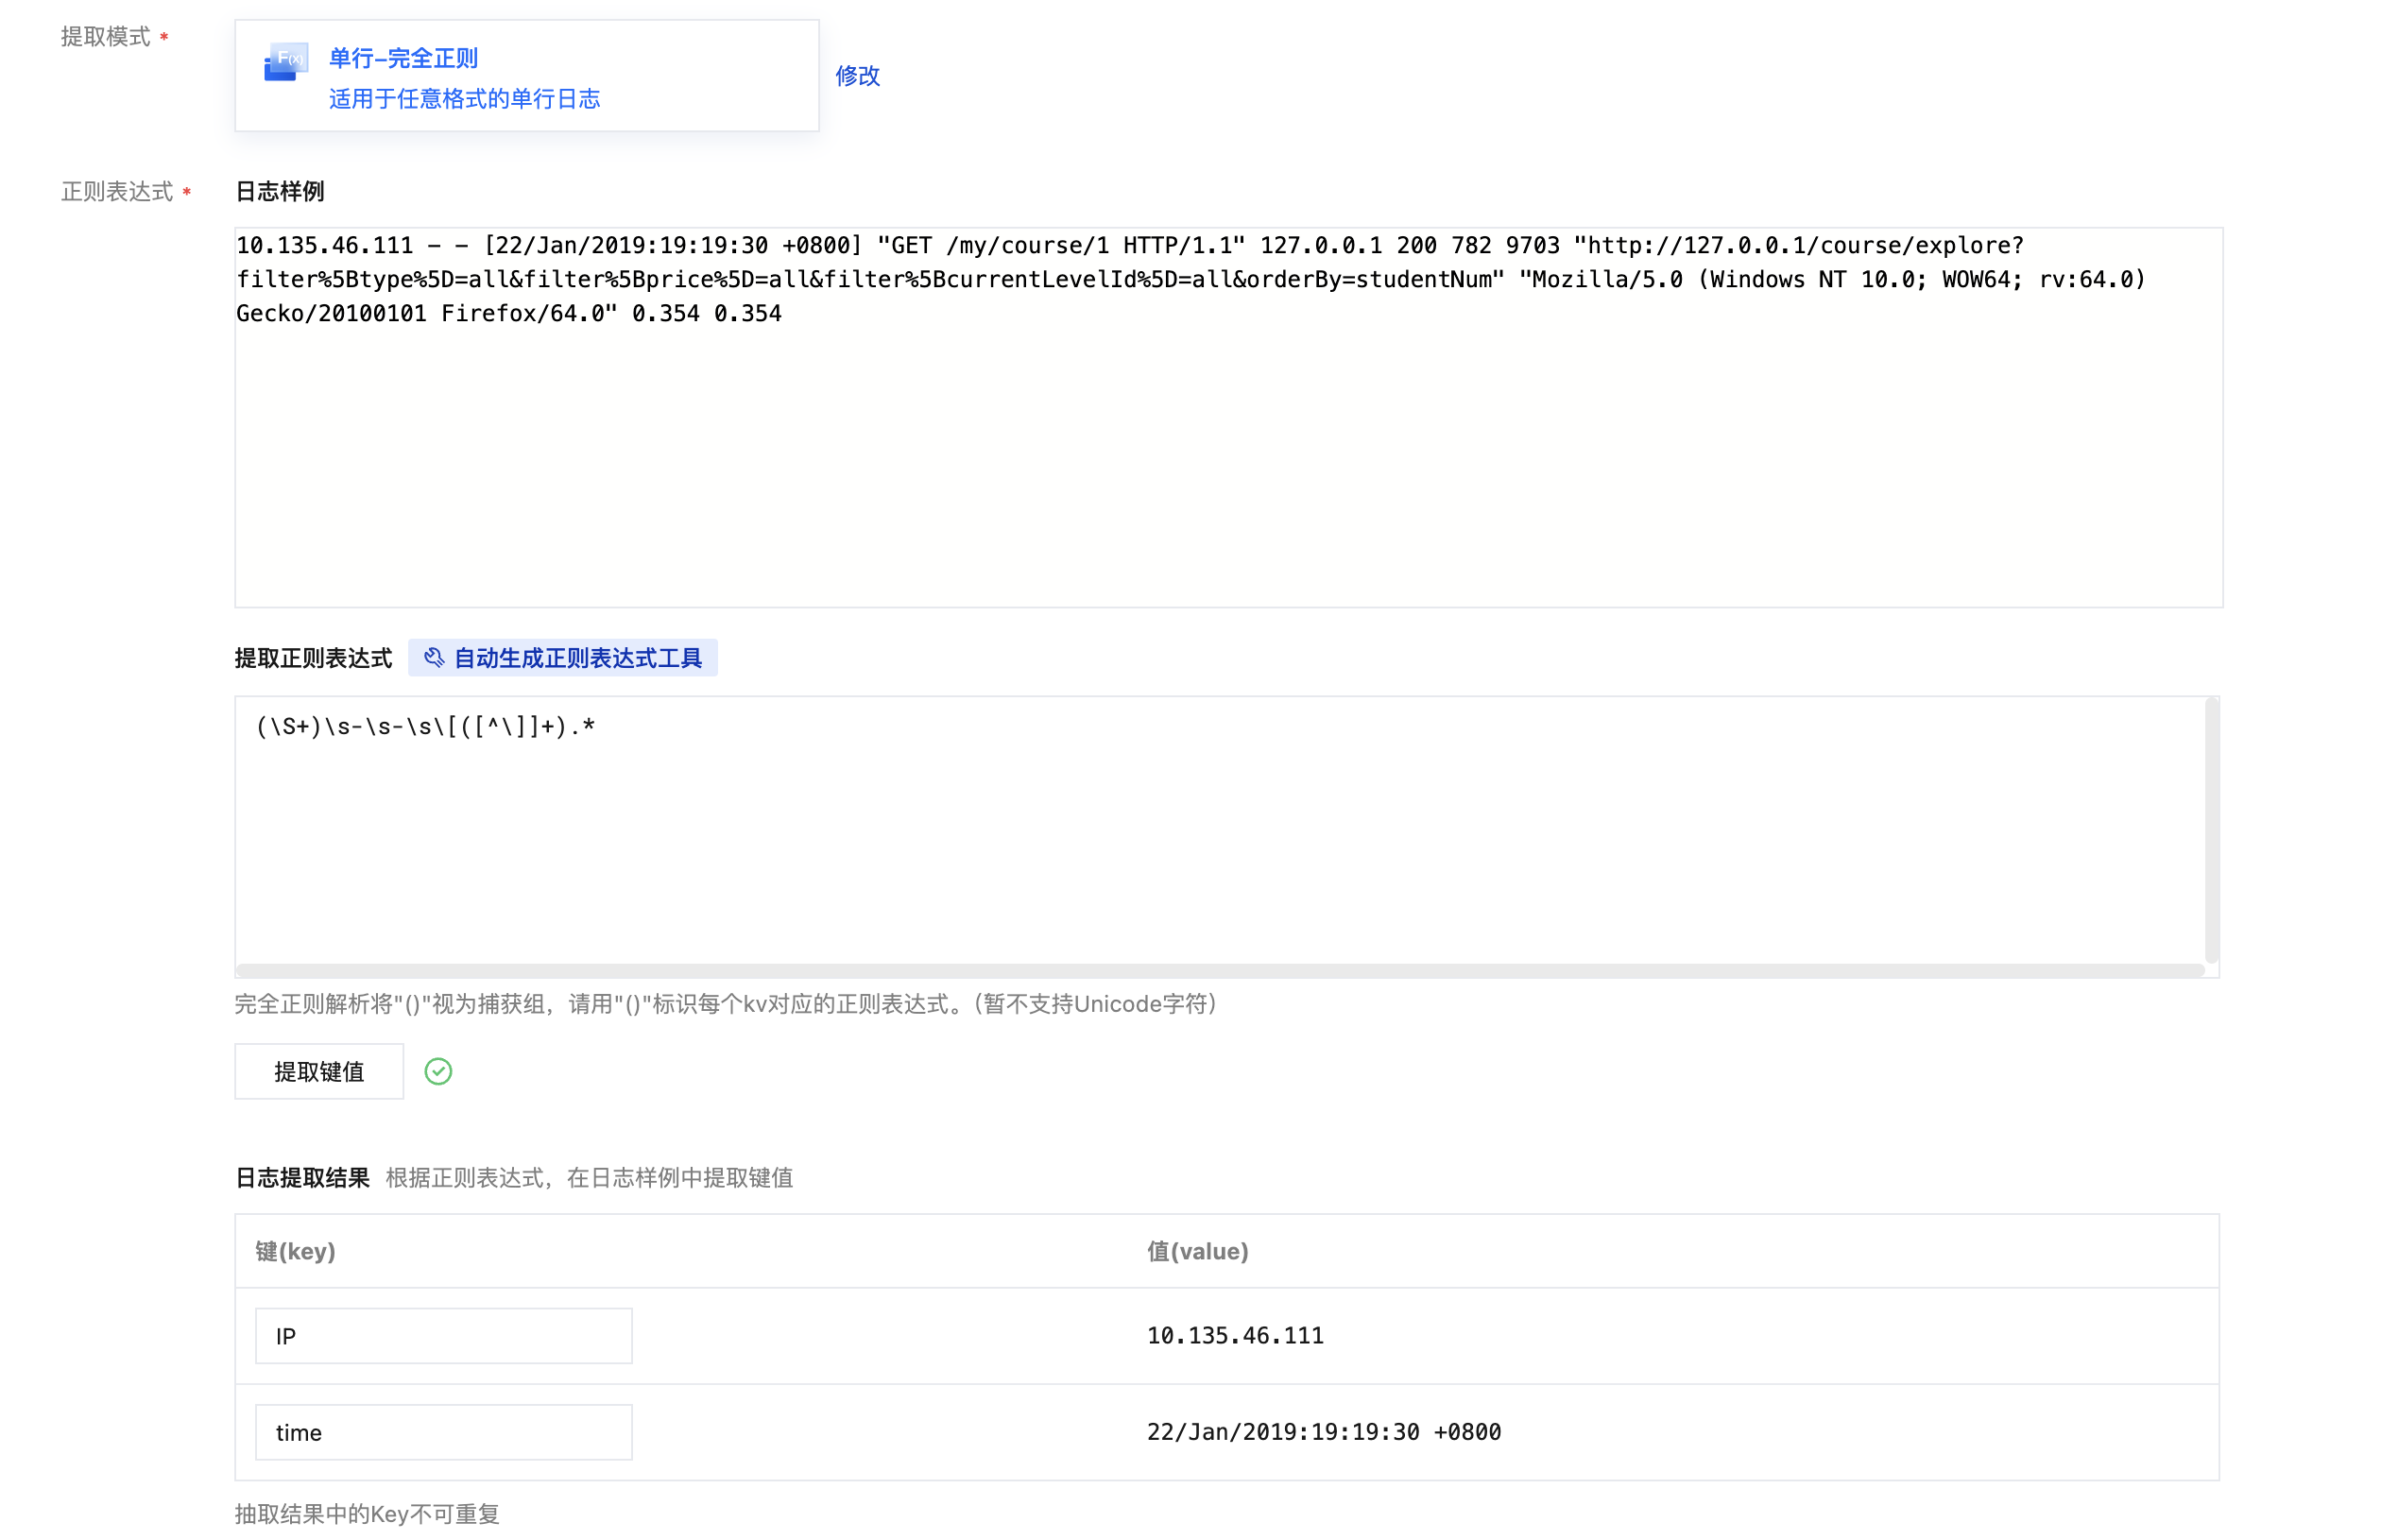Click the 值(value) column header
The width and height of the screenshot is (2398, 1540).
tap(1197, 1251)
